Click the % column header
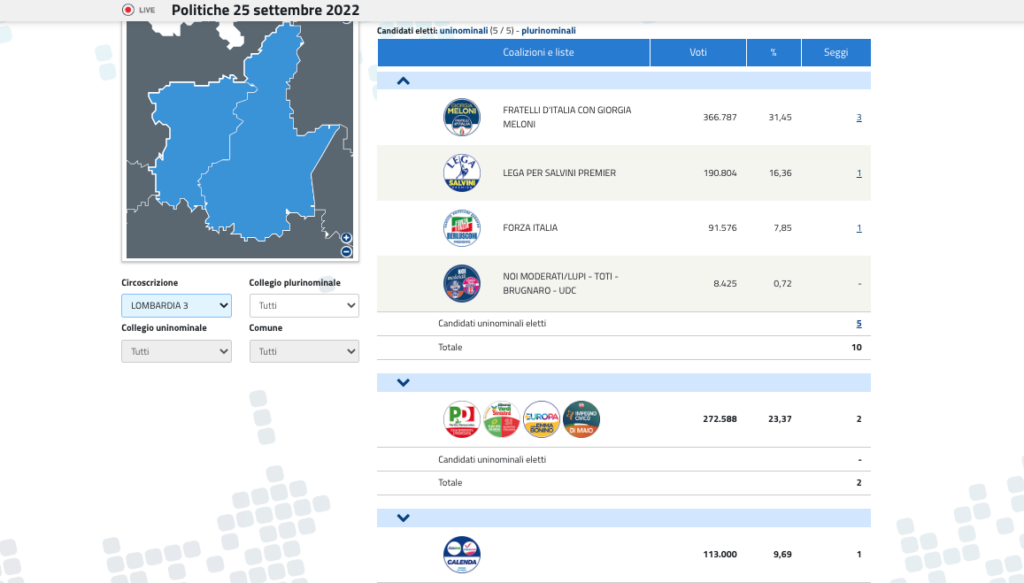 [x=774, y=52]
